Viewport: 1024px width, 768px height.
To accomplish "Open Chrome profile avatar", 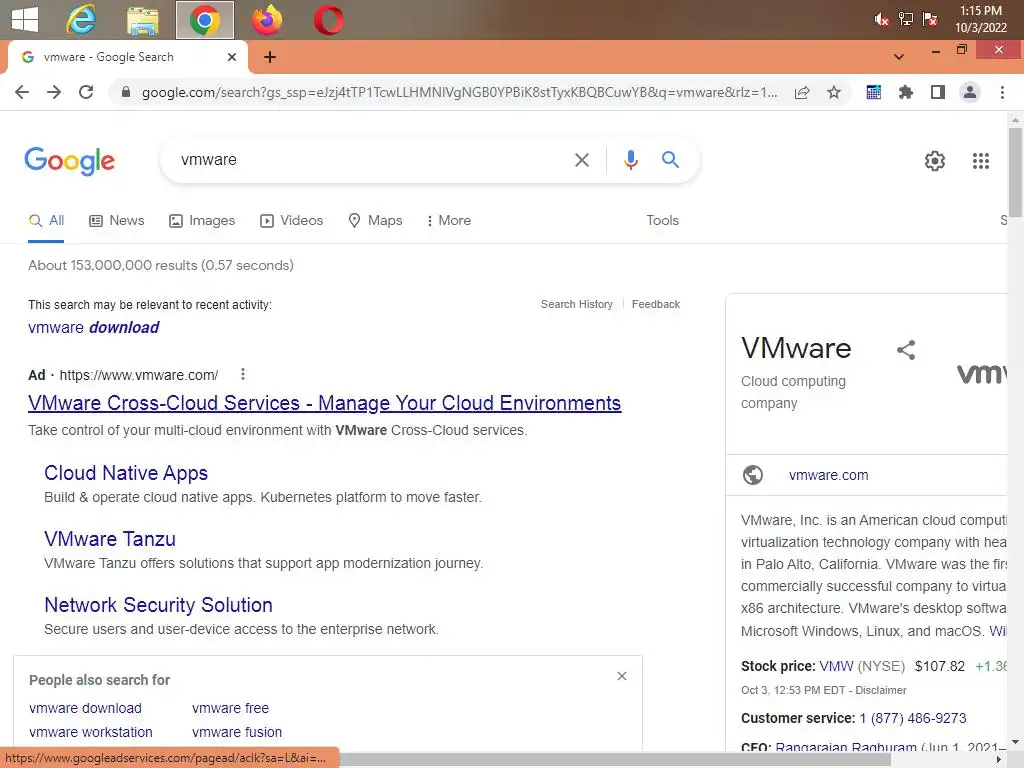I will 970,92.
